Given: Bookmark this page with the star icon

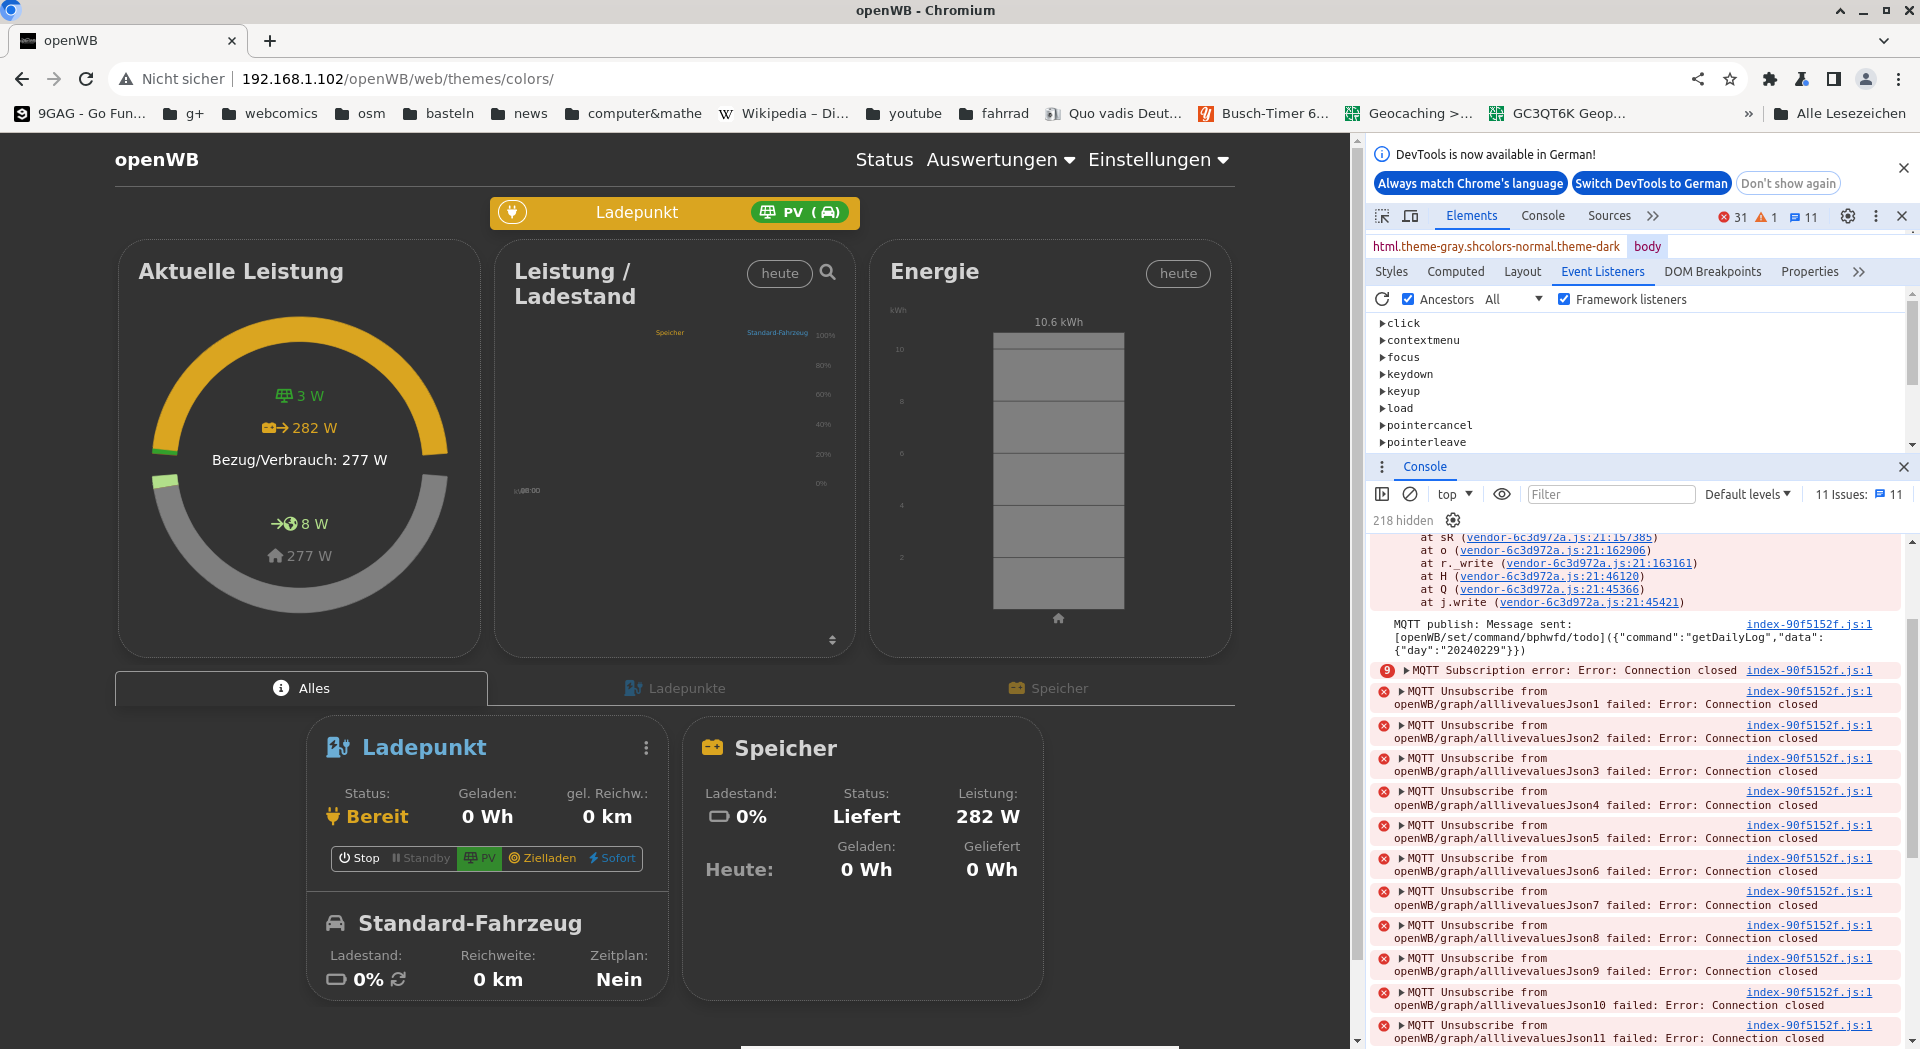Looking at the screenshot, I should 1729,79.
